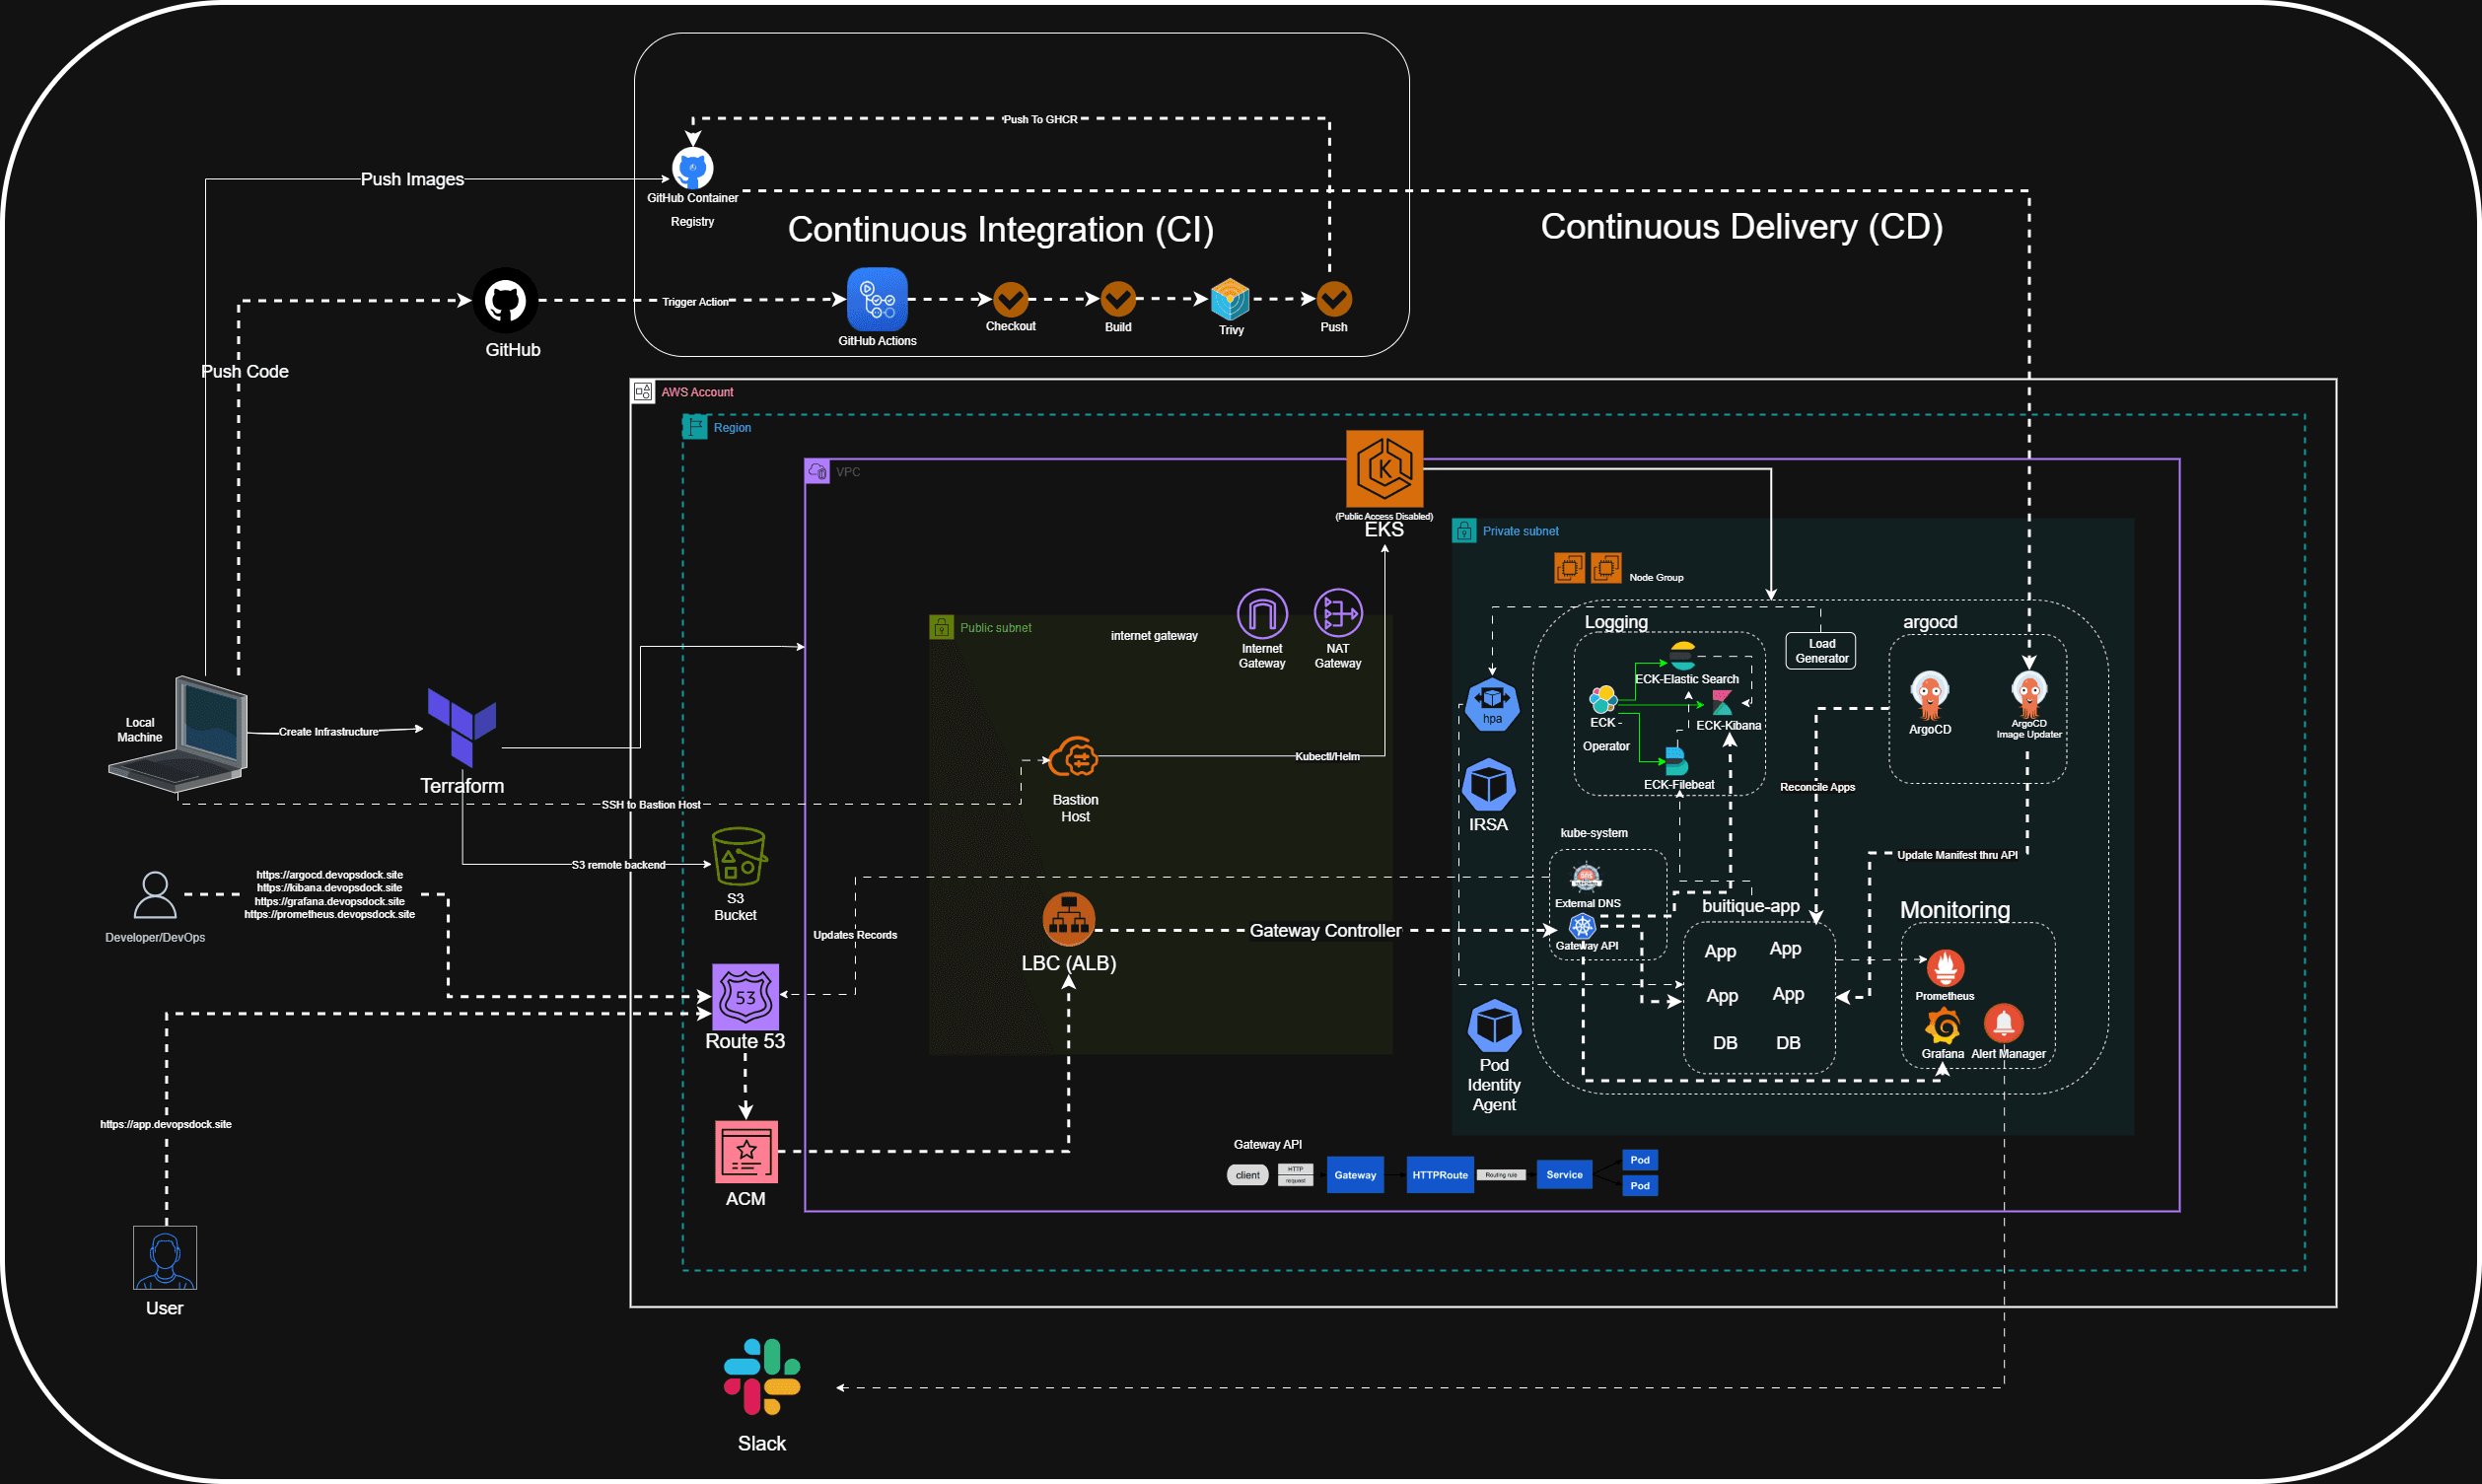Select the Grafana icon
The width and height of the screenshot is (2482, 1484).
[x=1943, y=1025]
